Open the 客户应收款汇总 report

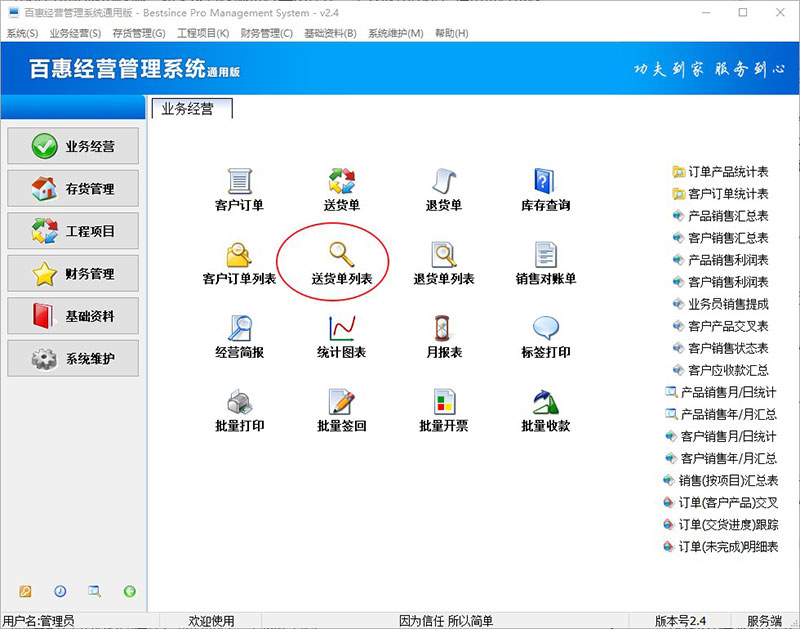point(720,370)
